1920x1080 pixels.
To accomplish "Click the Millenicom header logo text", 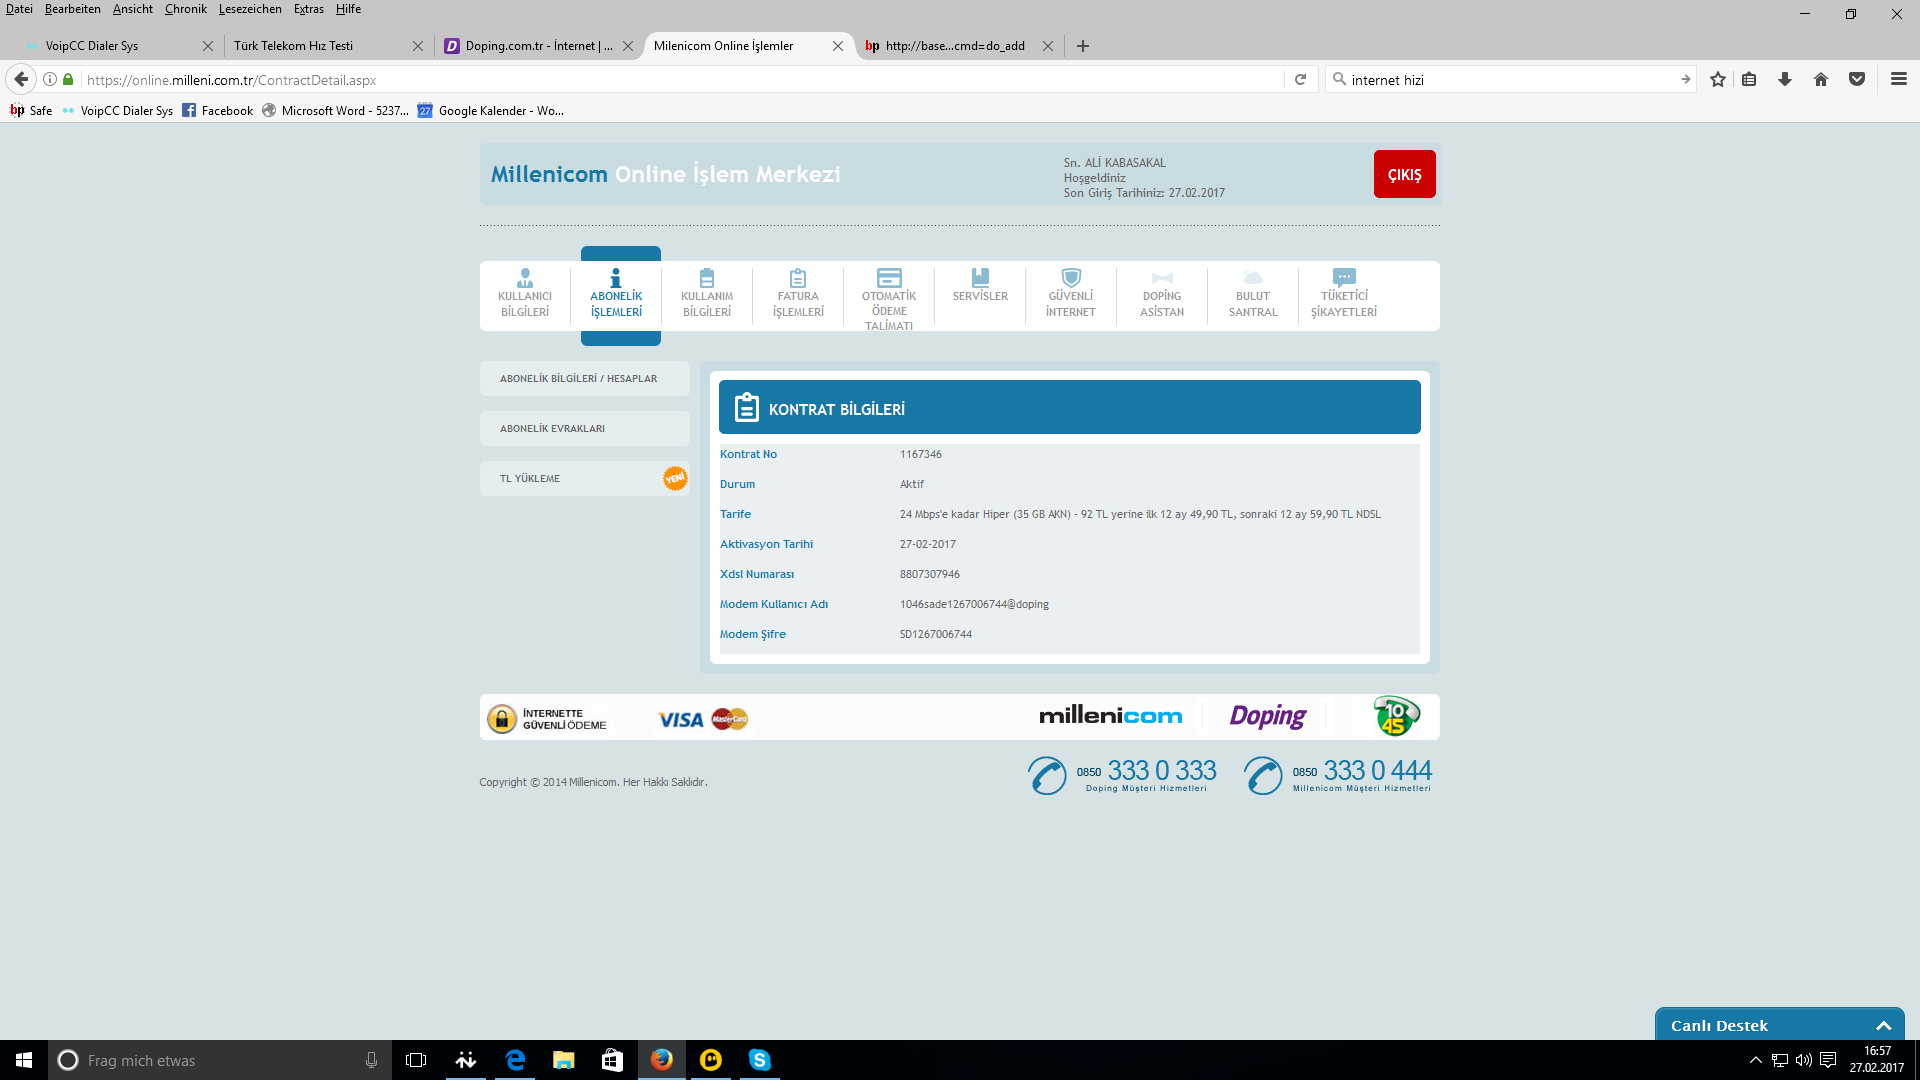I will [x=549, y=174].
